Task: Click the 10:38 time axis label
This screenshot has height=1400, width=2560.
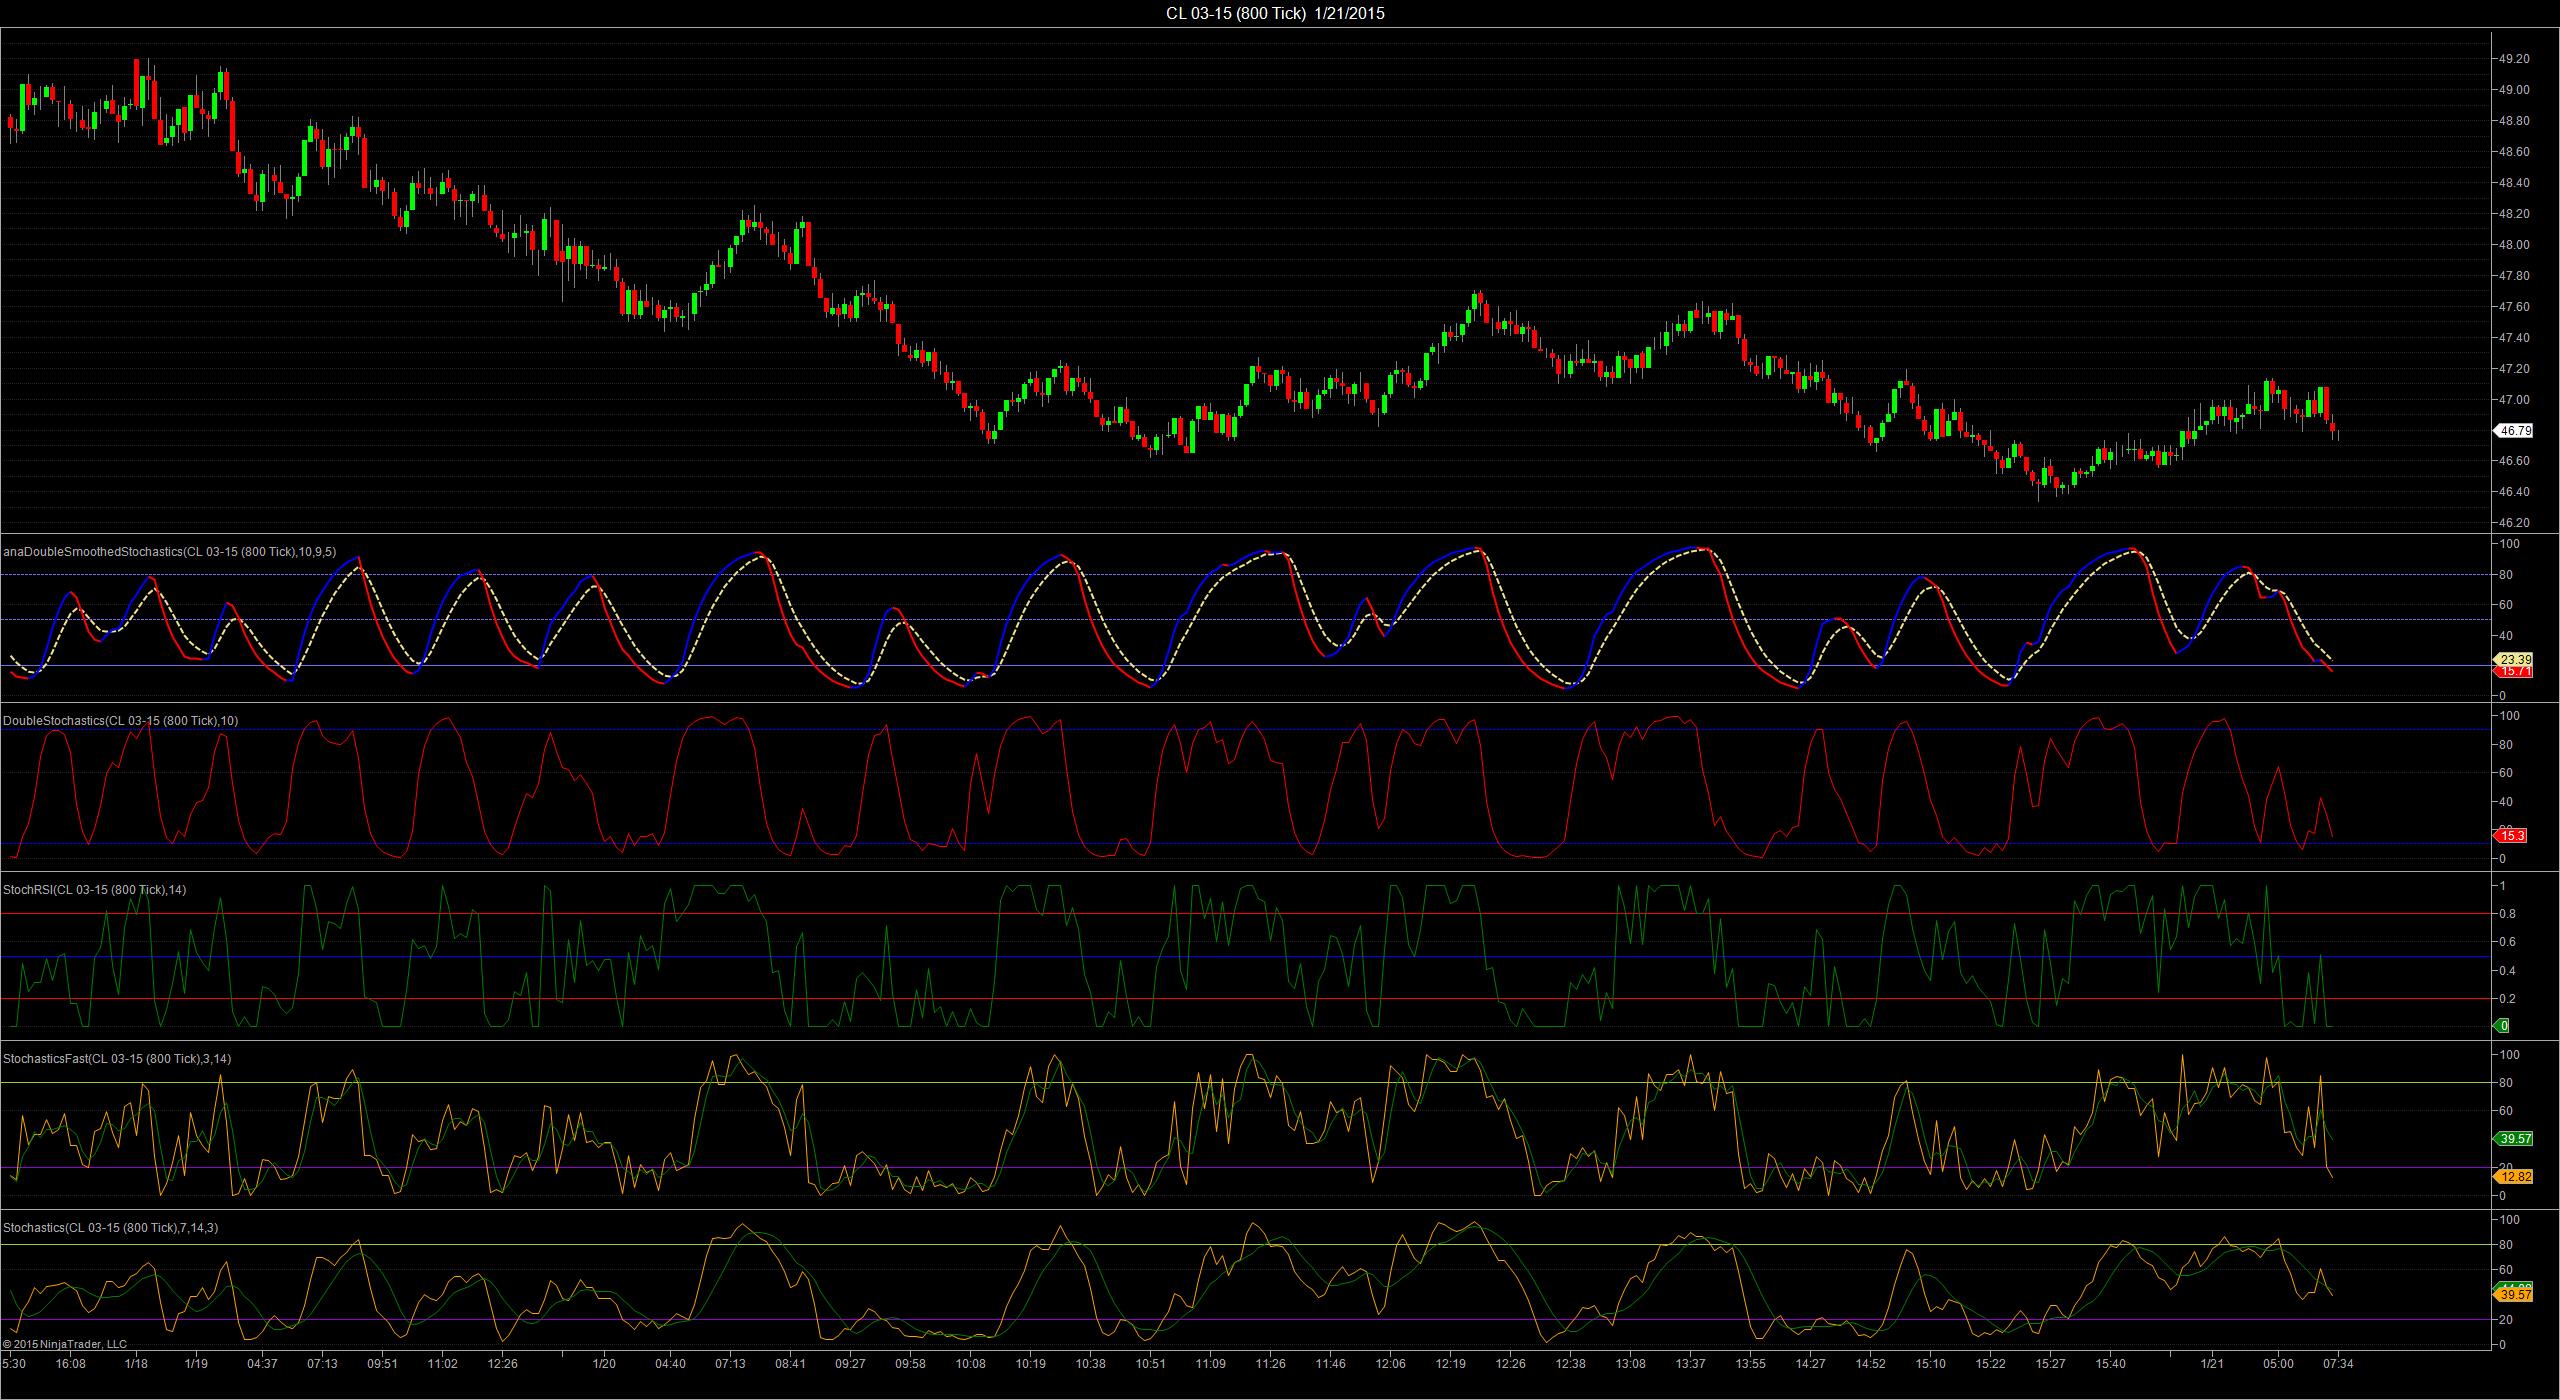Action: click(x=1090, y=1363)
